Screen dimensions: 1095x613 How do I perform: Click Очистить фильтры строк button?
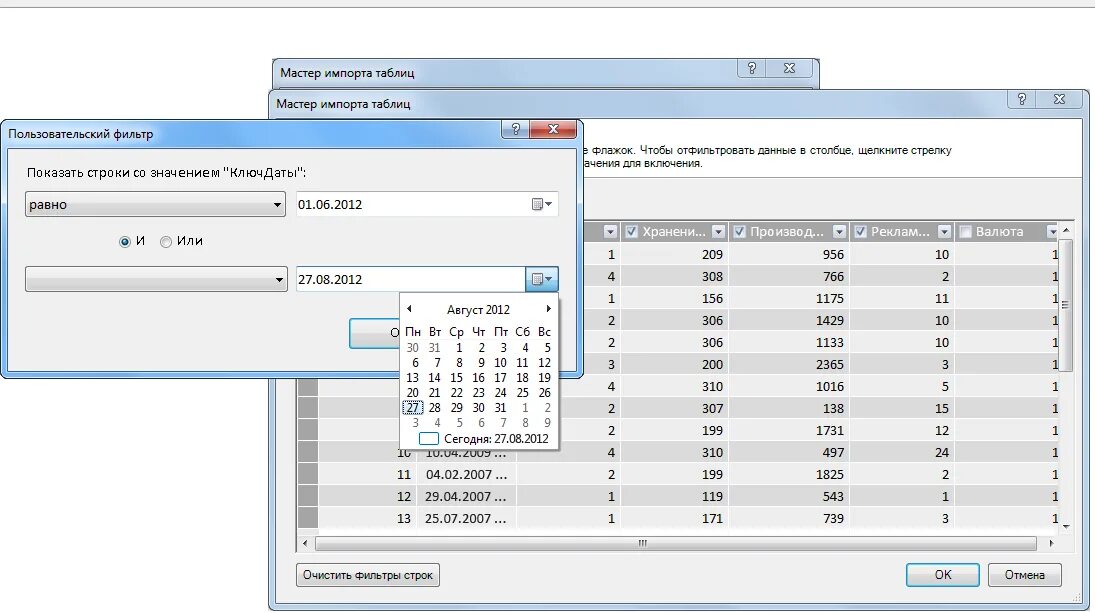pos(368,575)
